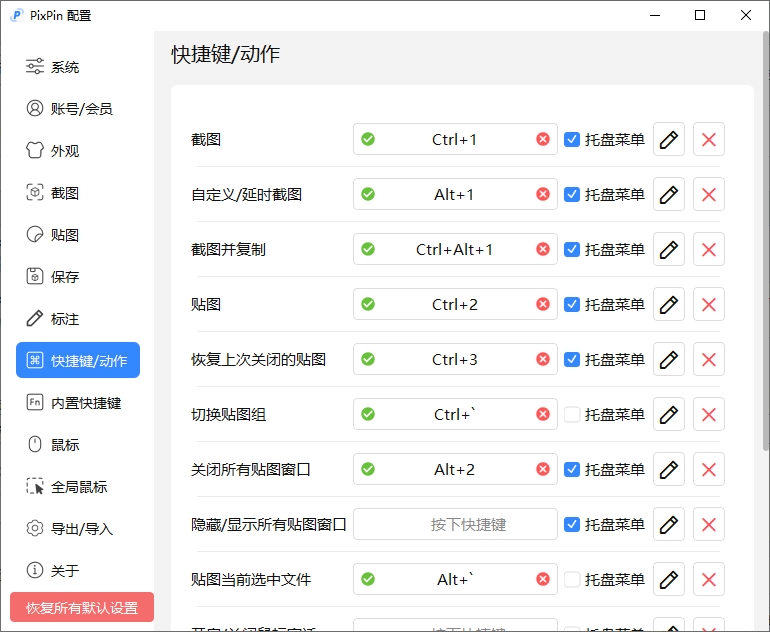Click the Ctrl+Alt+1 shortcut field
Viewport: 770px width, 632px height.
coord(455,249)
